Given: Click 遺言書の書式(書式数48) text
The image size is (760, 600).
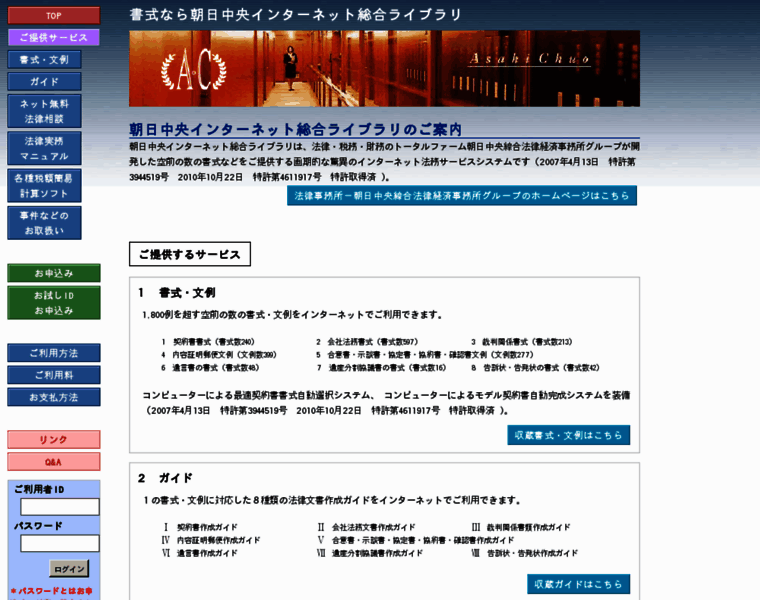Looking at the screenshot, I should point(216,368).
